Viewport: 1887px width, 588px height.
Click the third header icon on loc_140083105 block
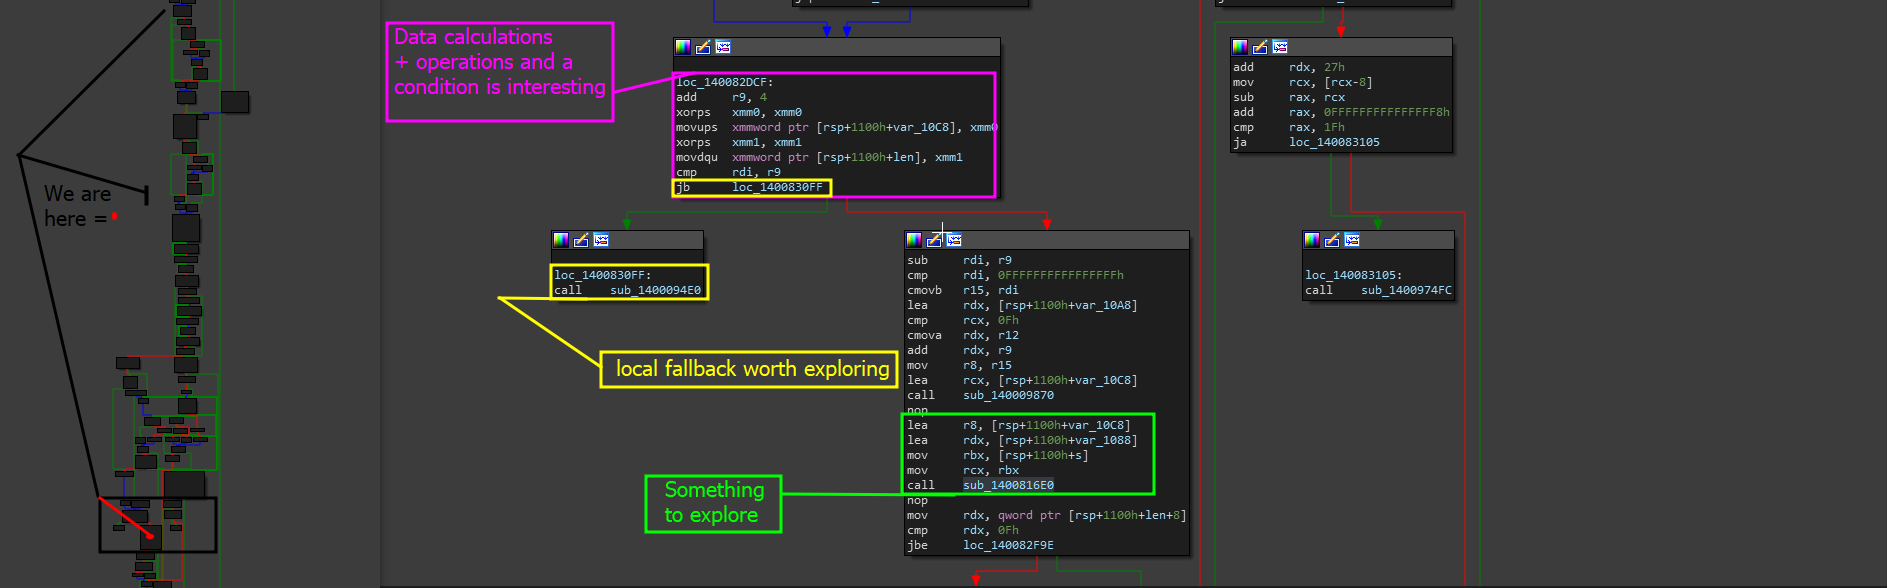pos(1352,240)
